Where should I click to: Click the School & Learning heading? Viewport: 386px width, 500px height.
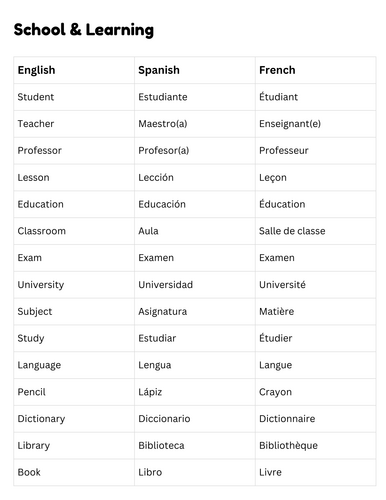[84, 30]
